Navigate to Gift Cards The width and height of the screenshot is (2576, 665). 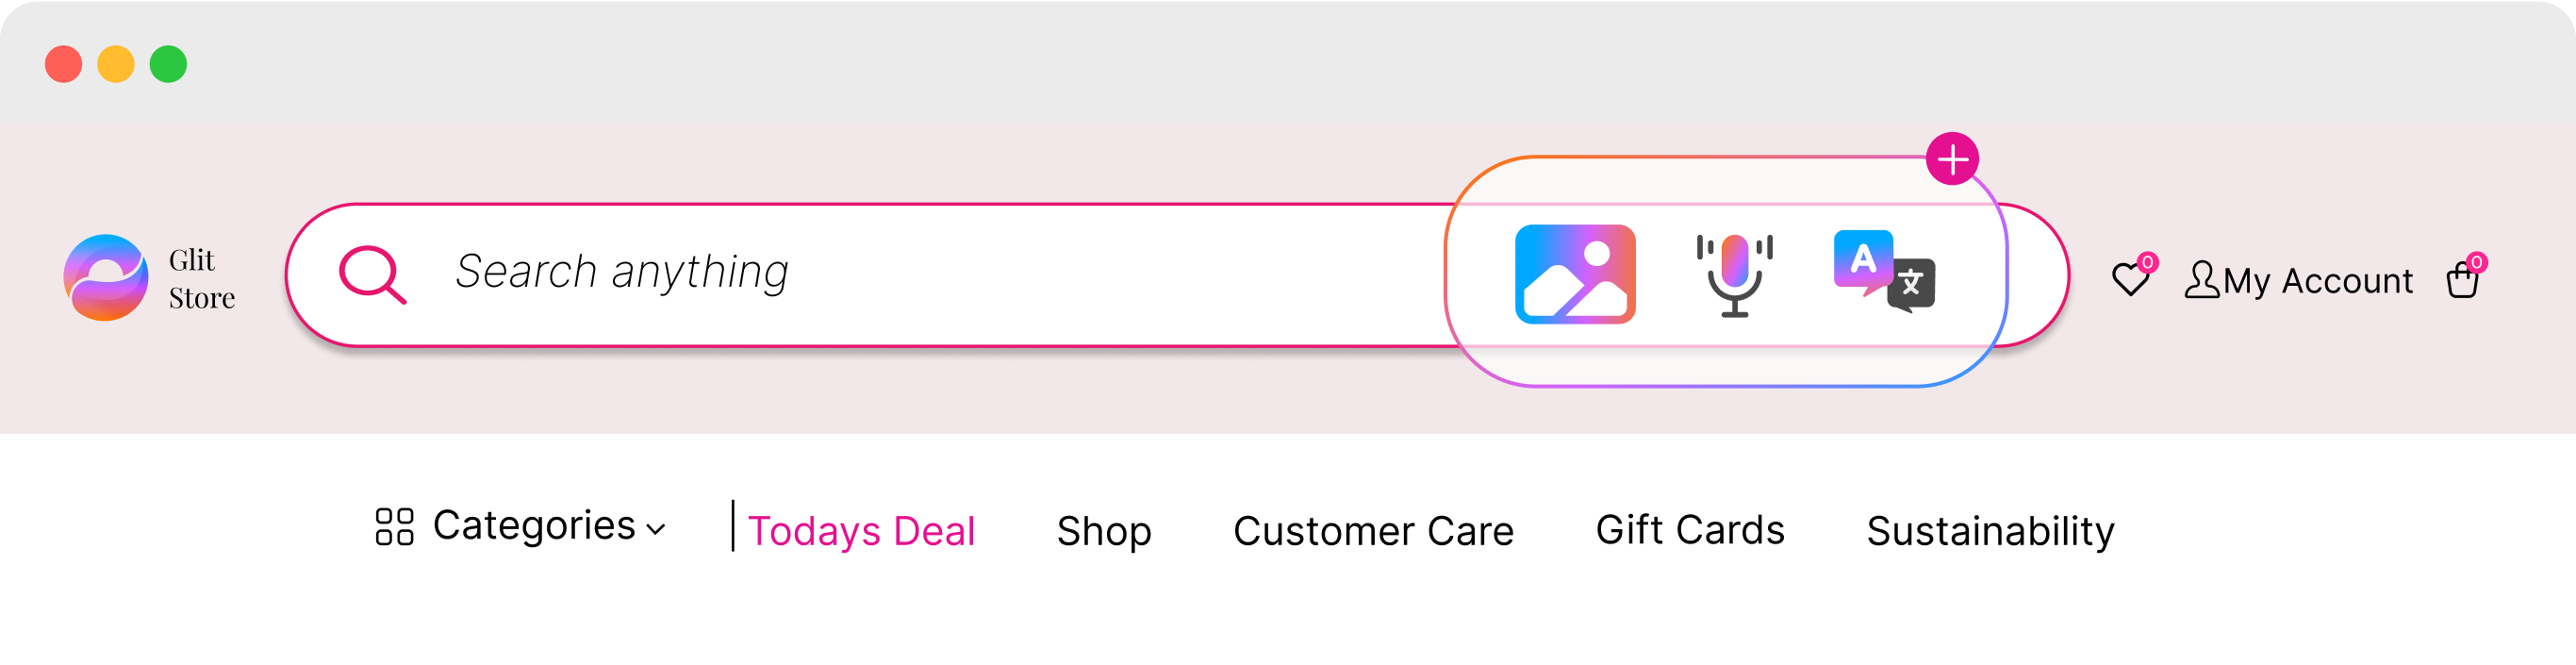coord(1690,529)
